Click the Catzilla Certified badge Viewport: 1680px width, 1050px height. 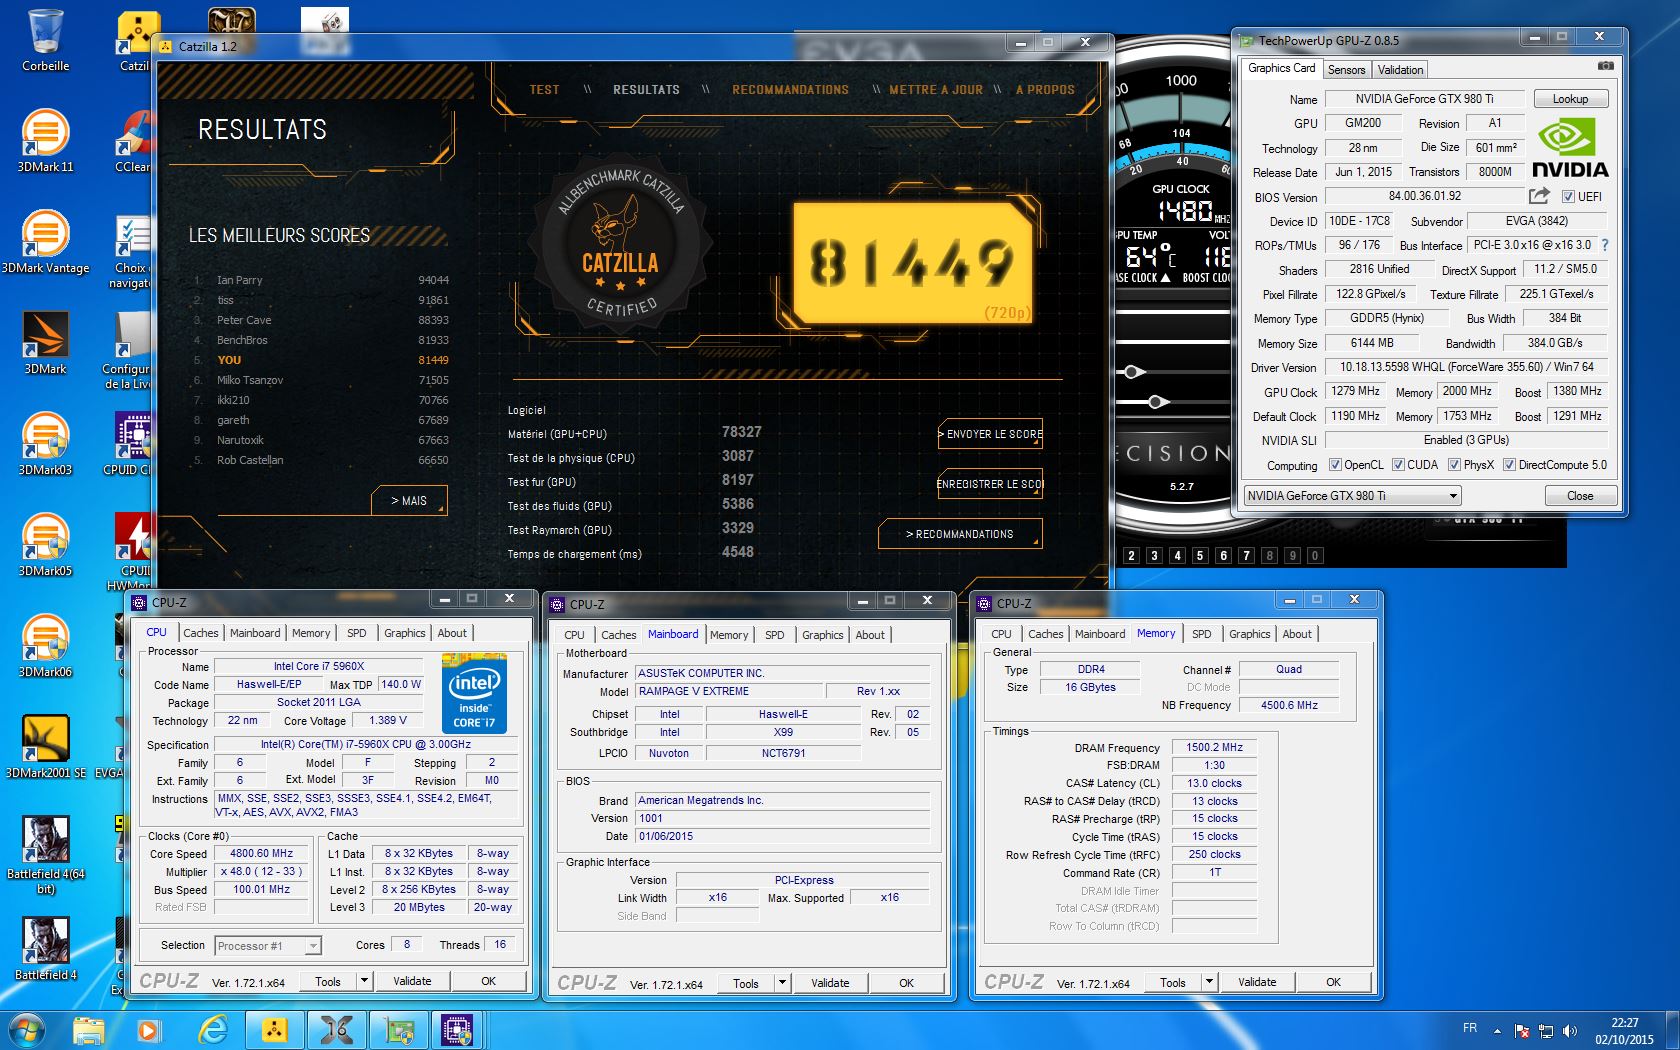pos(621,243)
